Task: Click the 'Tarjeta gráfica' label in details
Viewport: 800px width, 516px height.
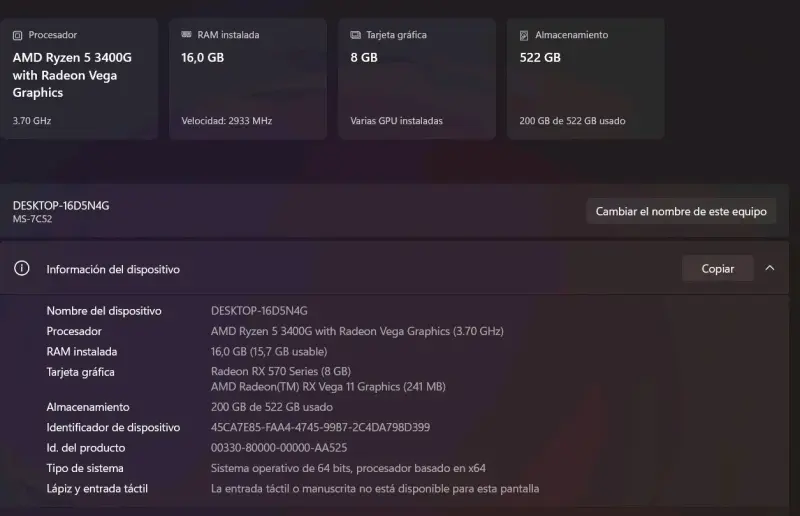Action: [80, 372]
